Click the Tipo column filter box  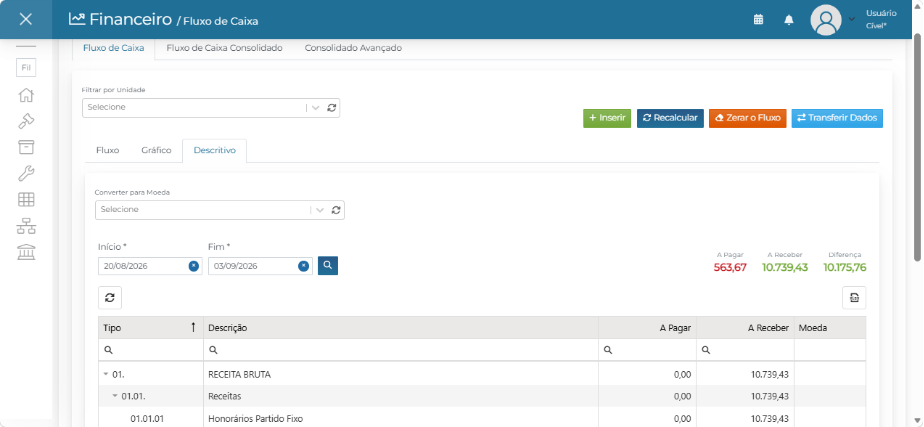151,350
